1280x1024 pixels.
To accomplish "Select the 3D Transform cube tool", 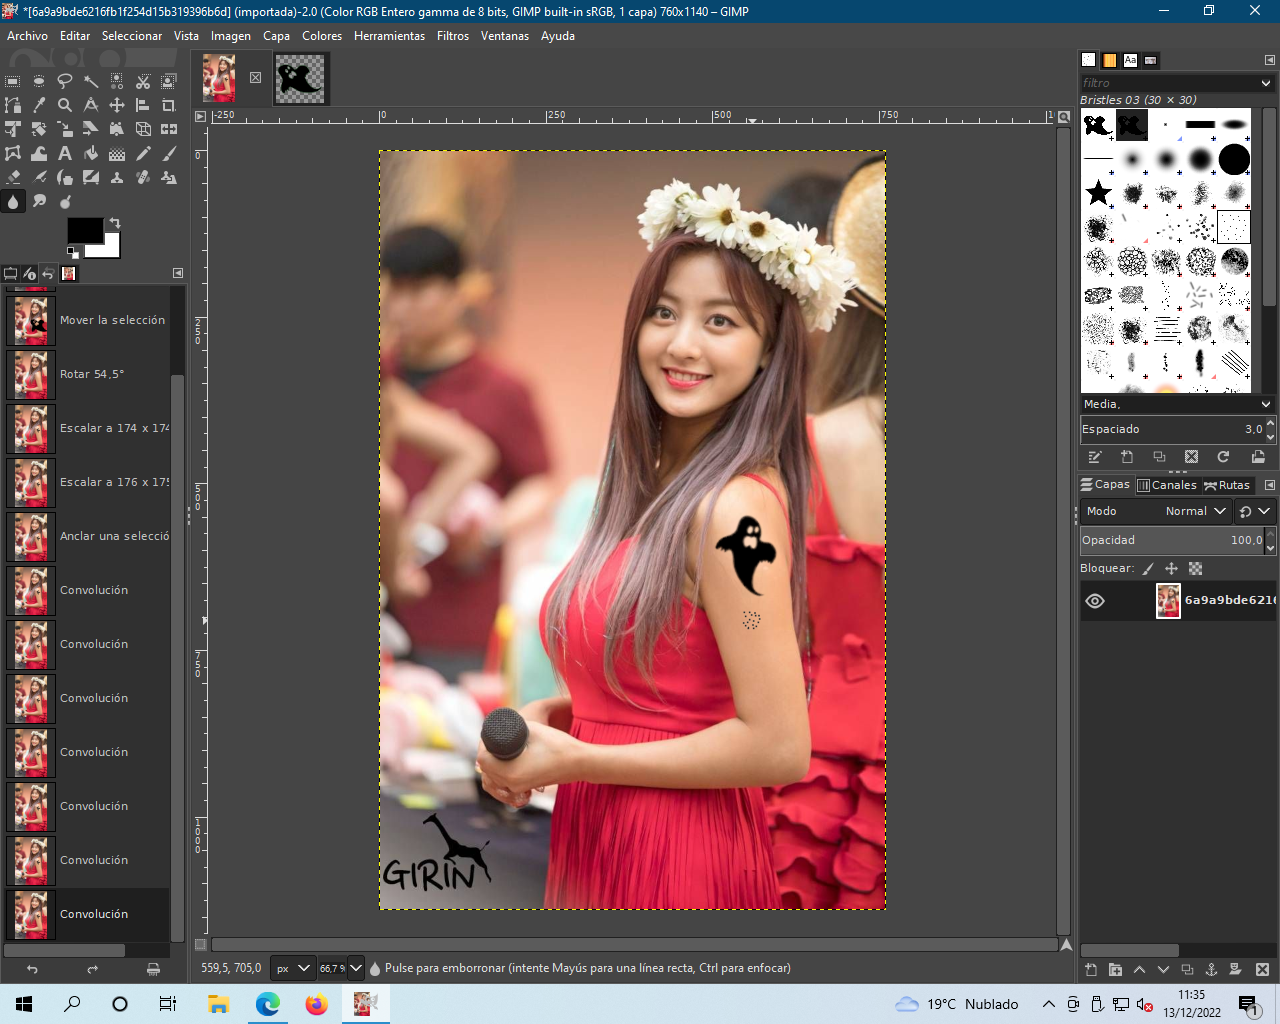I will coord(143,129).
